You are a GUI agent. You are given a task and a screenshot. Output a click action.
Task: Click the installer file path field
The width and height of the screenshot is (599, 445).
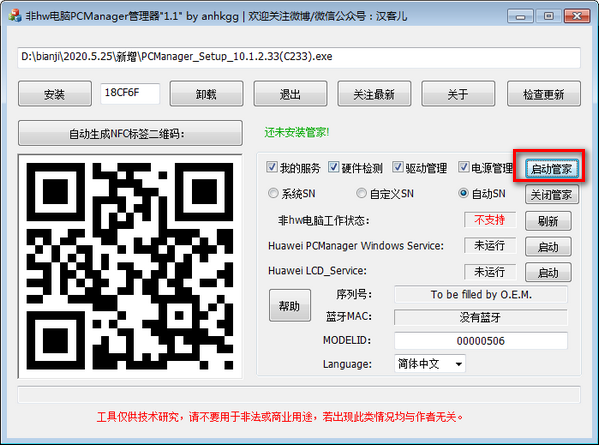point(299,57)
